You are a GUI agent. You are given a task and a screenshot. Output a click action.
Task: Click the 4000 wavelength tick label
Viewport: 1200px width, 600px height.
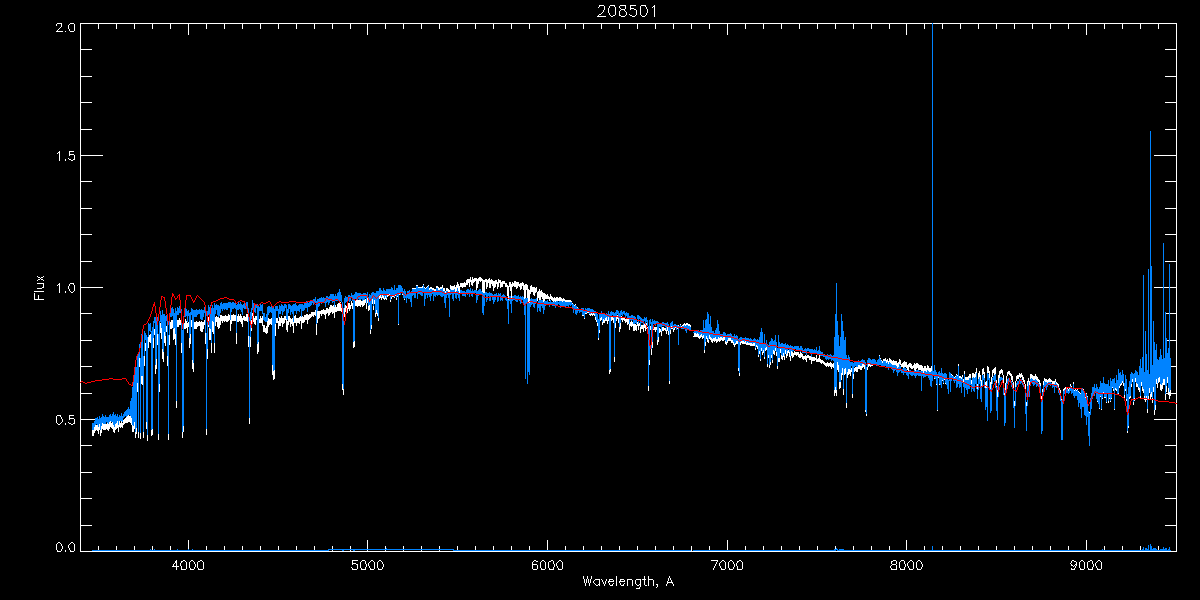point(188,565)
